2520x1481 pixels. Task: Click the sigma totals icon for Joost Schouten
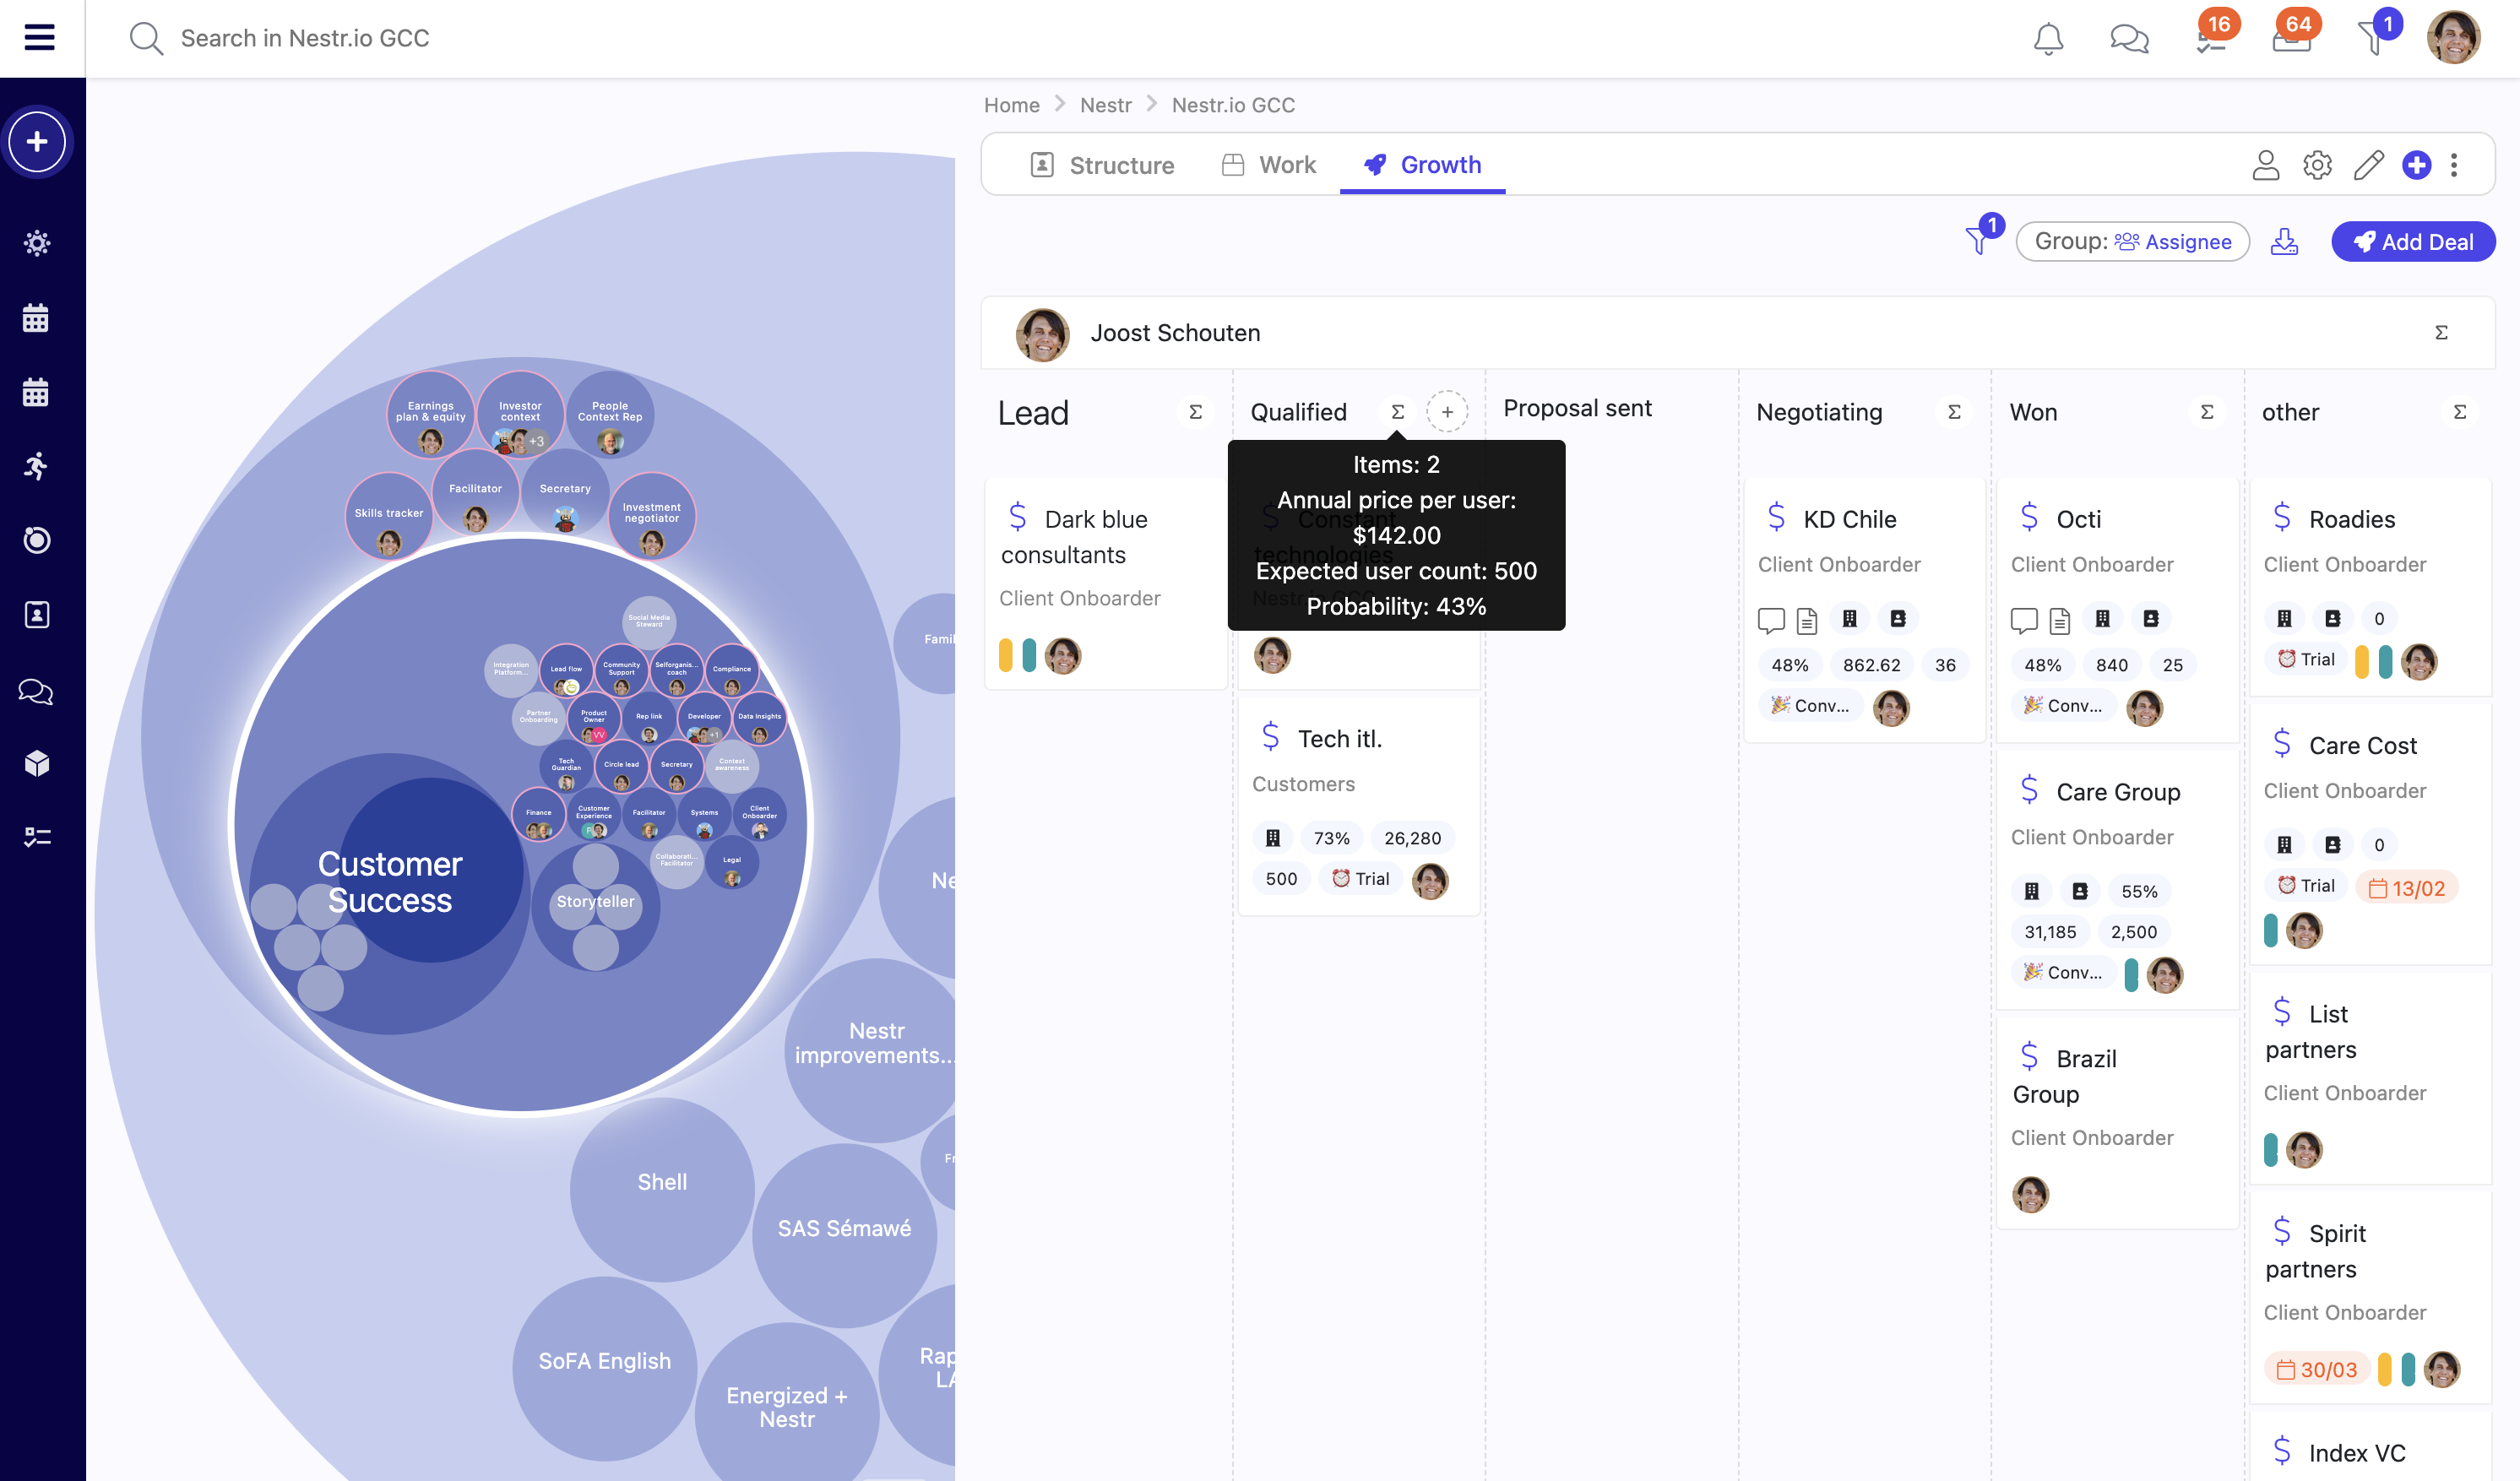click(x=2441, y=332)
